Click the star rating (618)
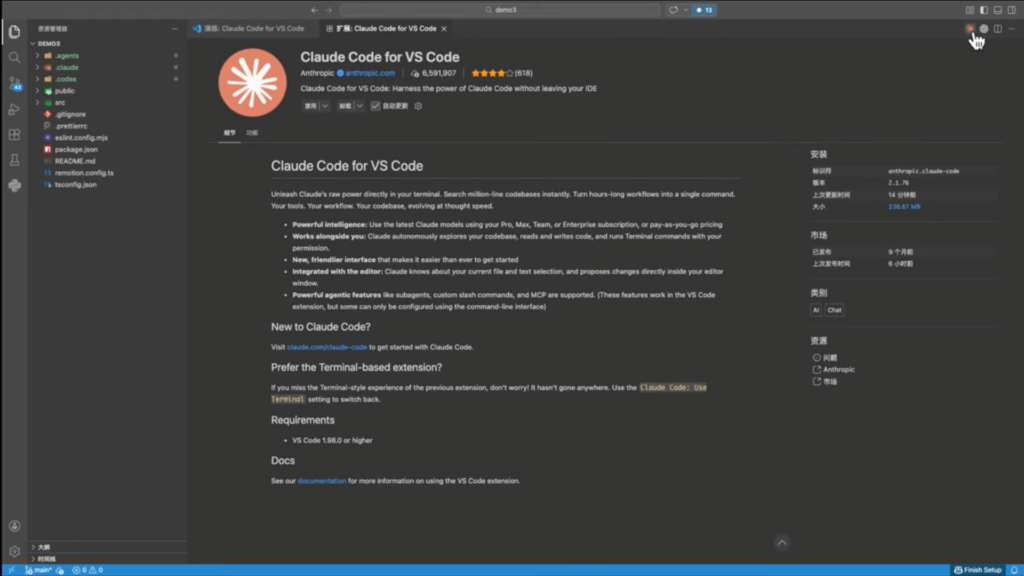 (x=502, y=73)
